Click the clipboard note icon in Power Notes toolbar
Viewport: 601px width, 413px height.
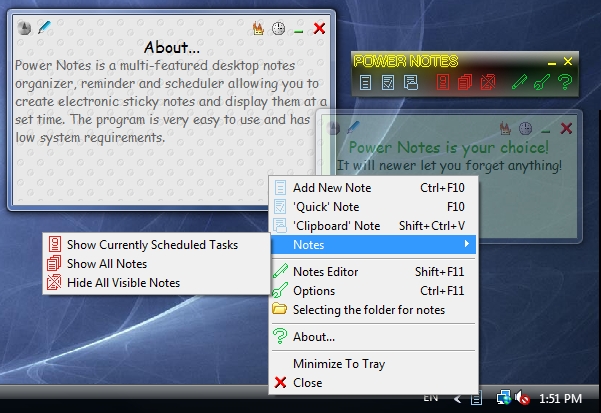[x=411, y=82]
